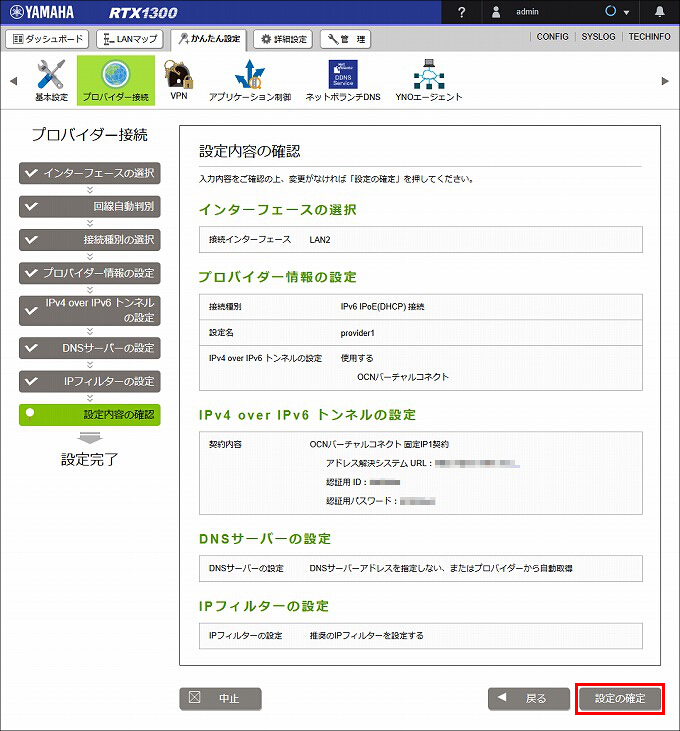Open the VPN key-lock icon
The image size is (680, 731).
click(x=179, y=80)
